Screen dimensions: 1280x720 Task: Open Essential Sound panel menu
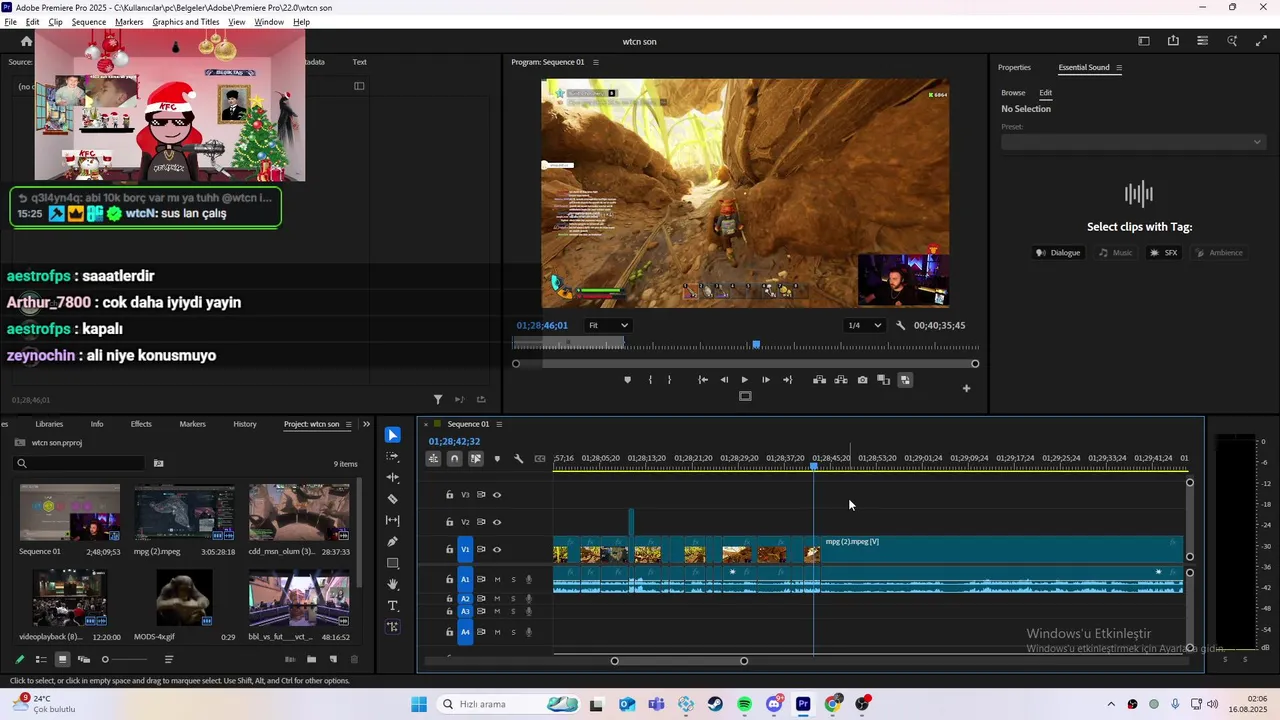[x=1119, y=68]
